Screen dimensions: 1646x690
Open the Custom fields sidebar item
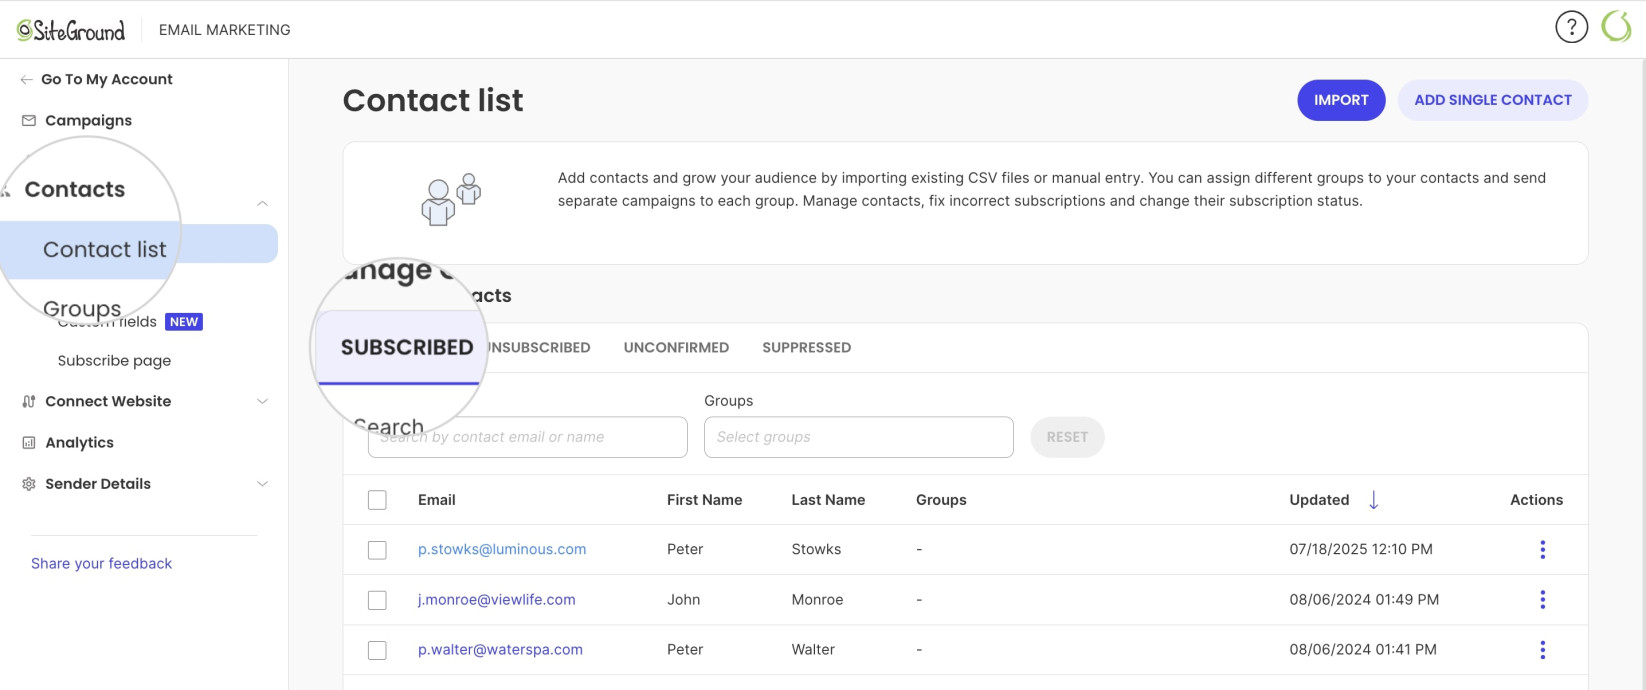click(x=107, y=321)
